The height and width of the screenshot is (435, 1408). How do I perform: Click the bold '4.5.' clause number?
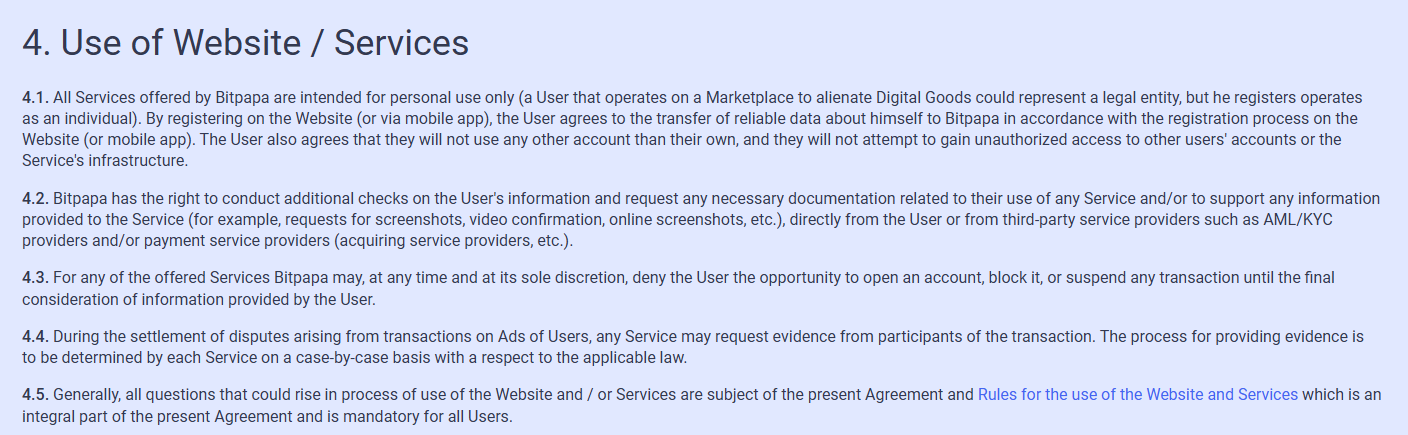coord(35,395)
